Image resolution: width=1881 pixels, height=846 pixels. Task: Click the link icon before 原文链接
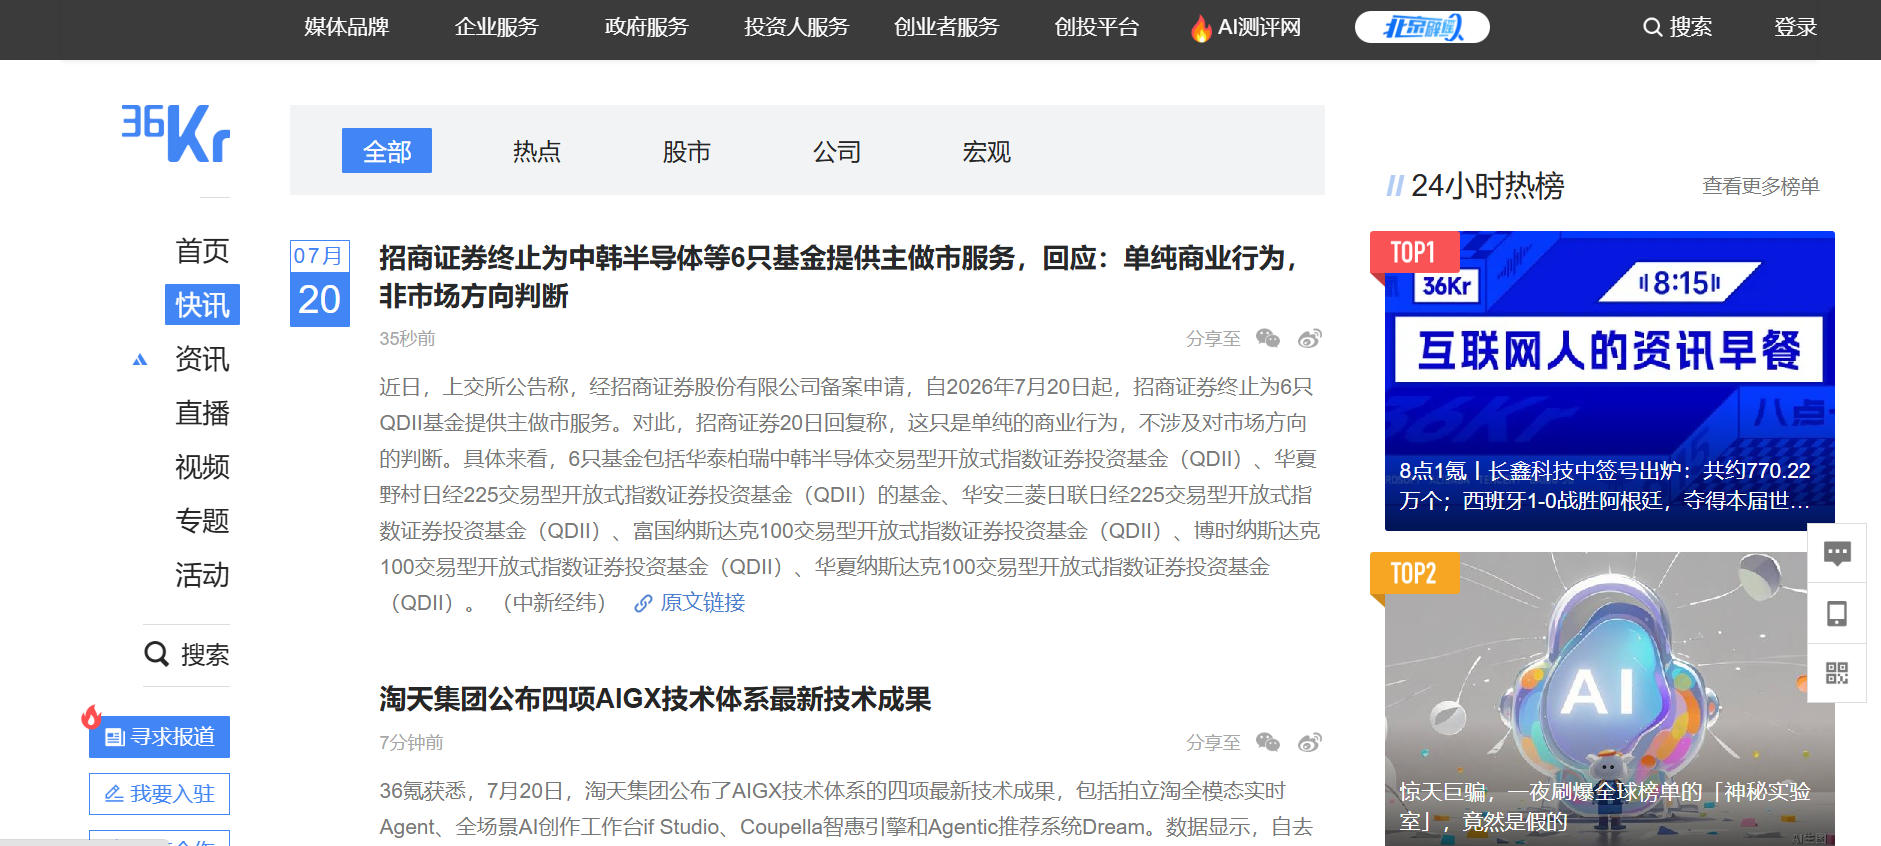643,603
